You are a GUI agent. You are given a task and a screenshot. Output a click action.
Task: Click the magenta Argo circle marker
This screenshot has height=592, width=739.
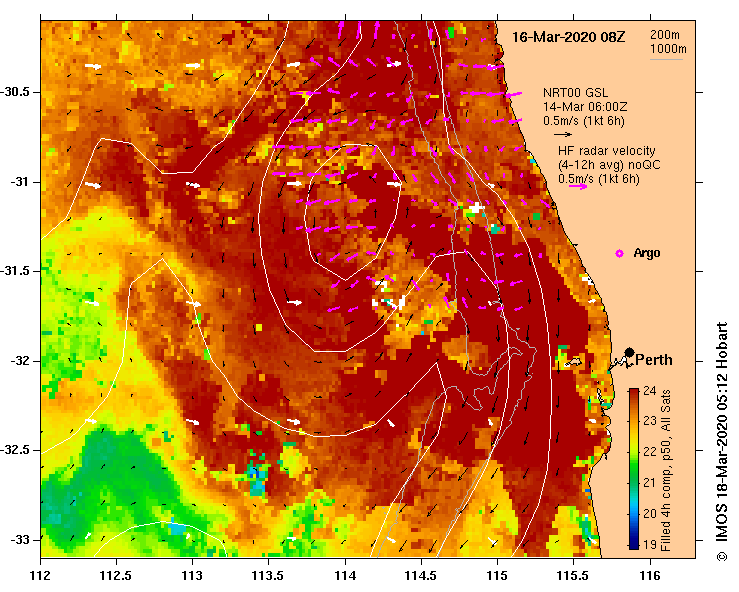(619, 254)
